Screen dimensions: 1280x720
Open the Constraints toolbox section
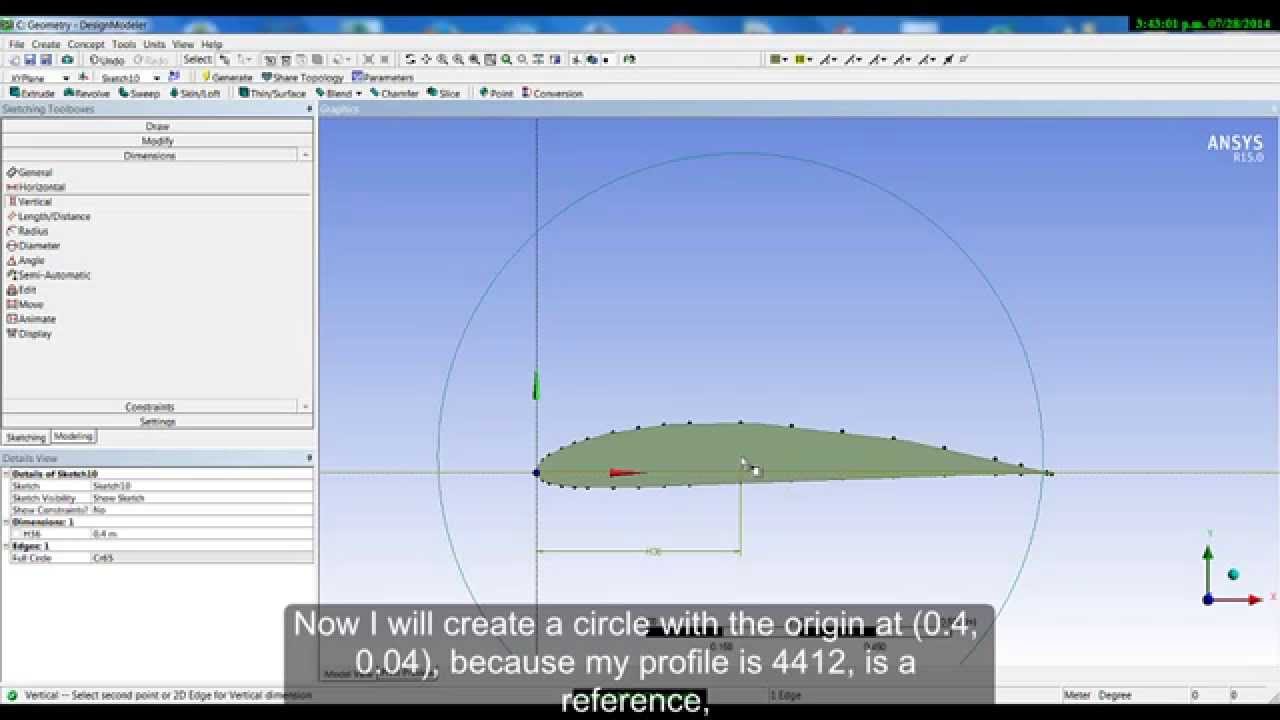pyautogui.click(x=150, y=407)
